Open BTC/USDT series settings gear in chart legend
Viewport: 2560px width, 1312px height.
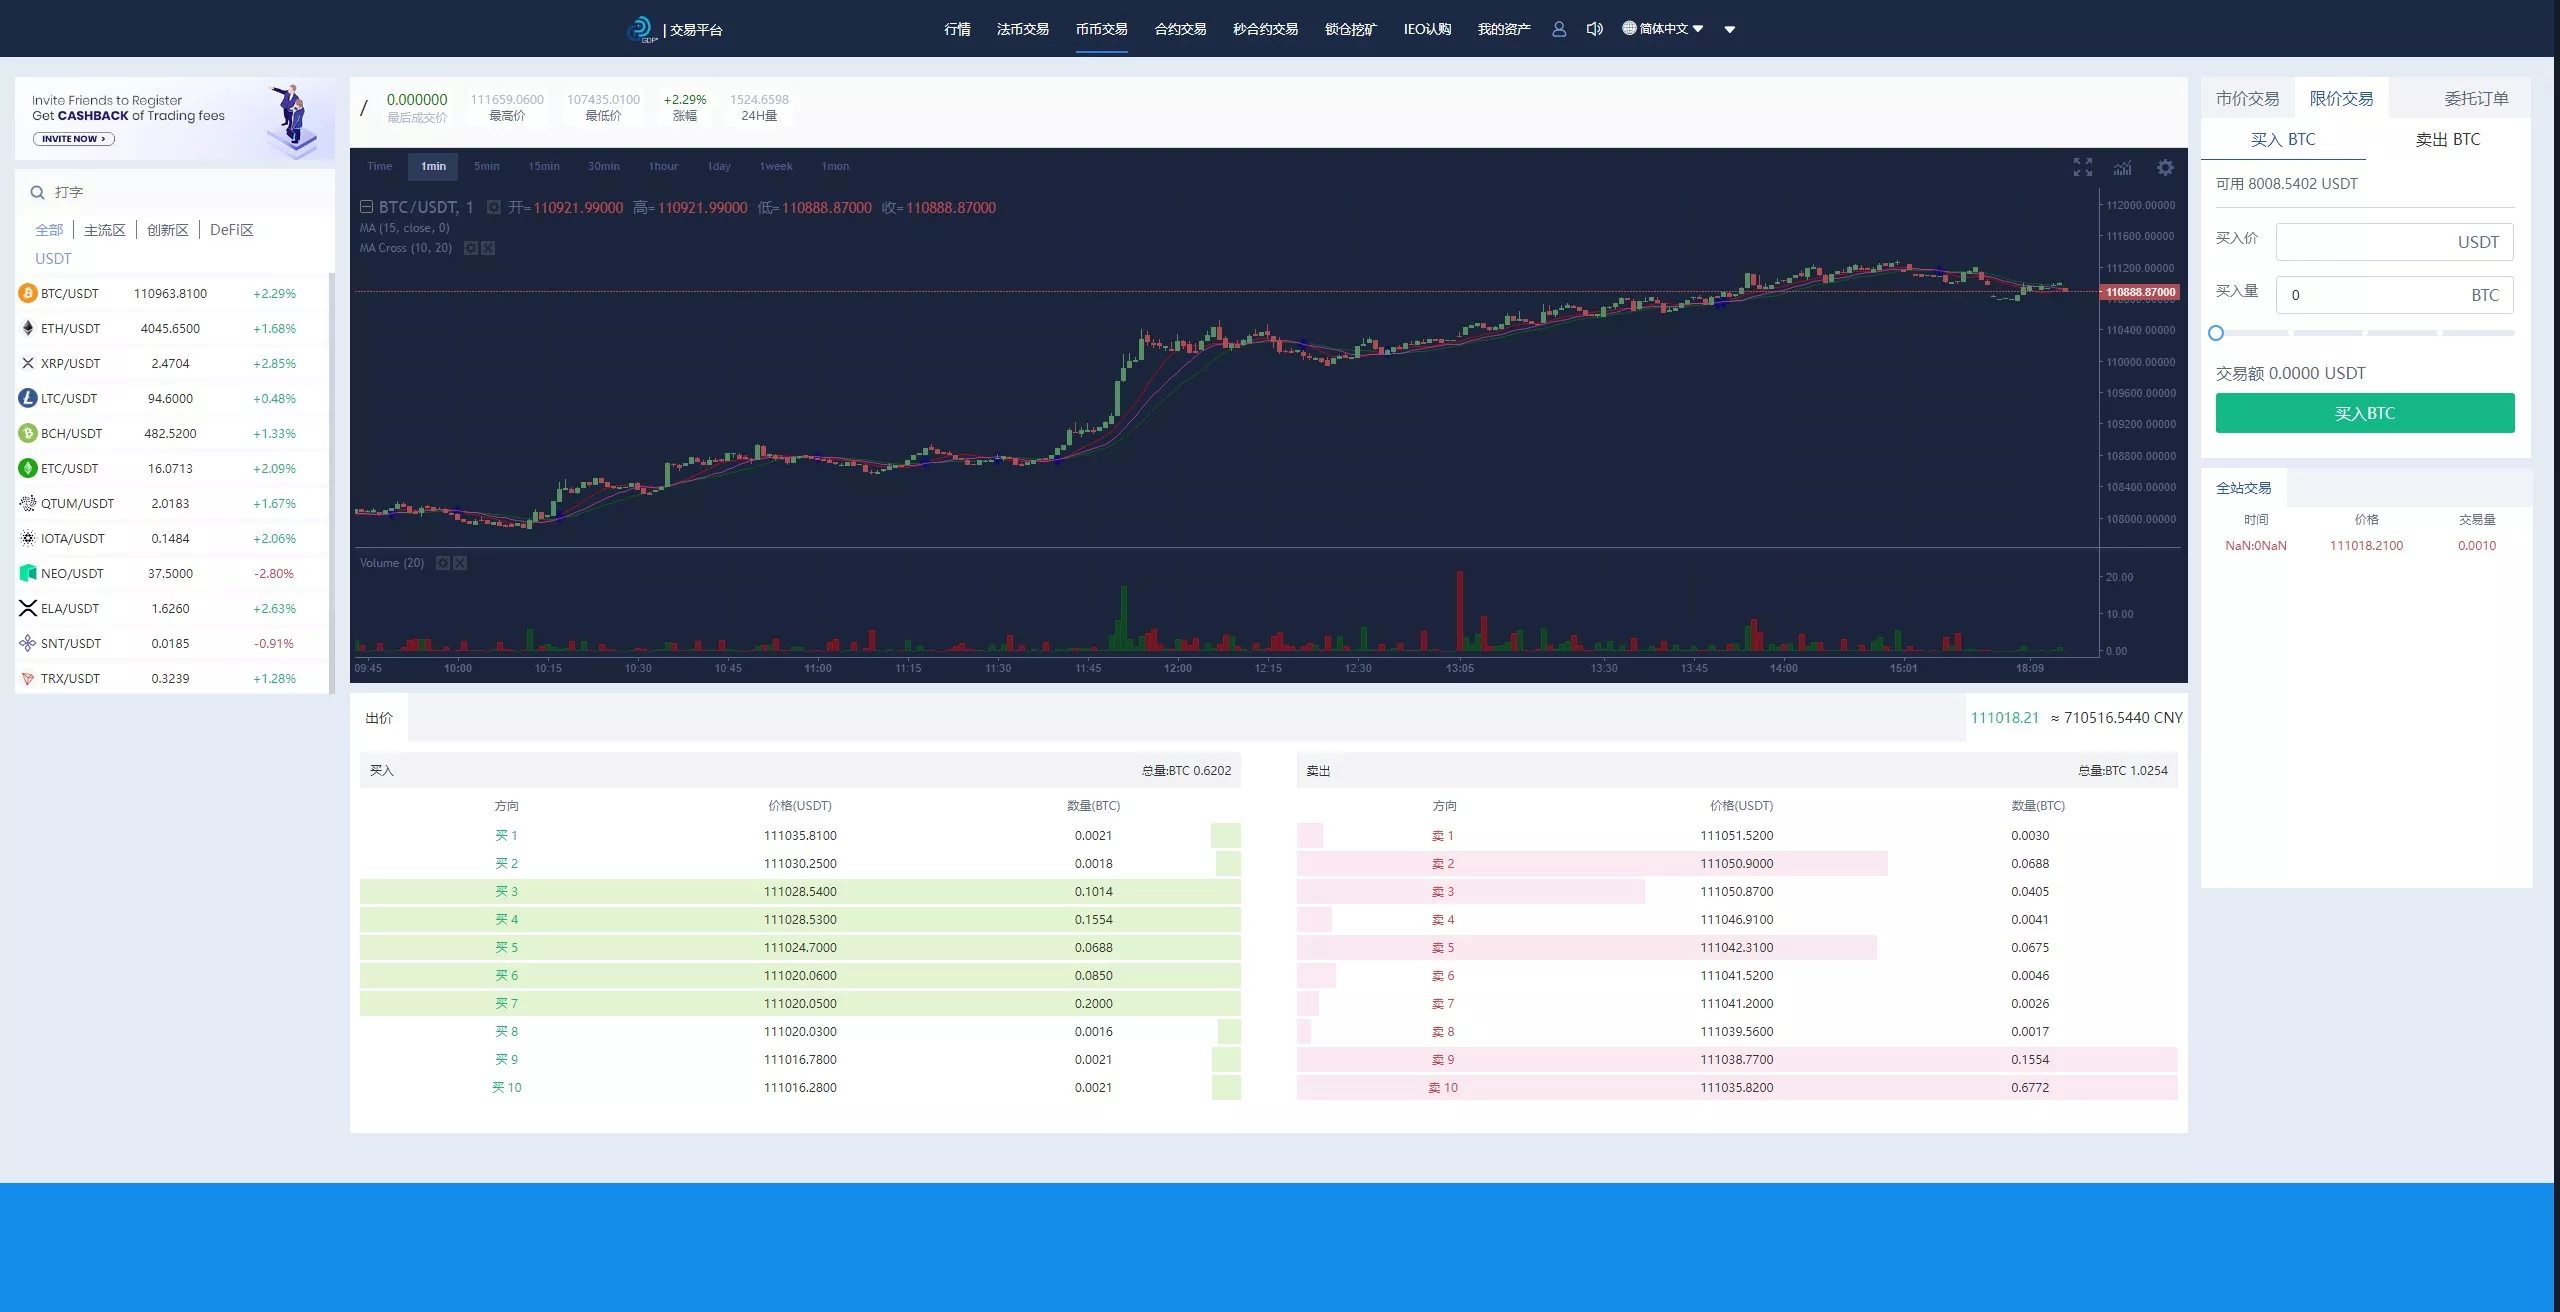coord(494,207)
